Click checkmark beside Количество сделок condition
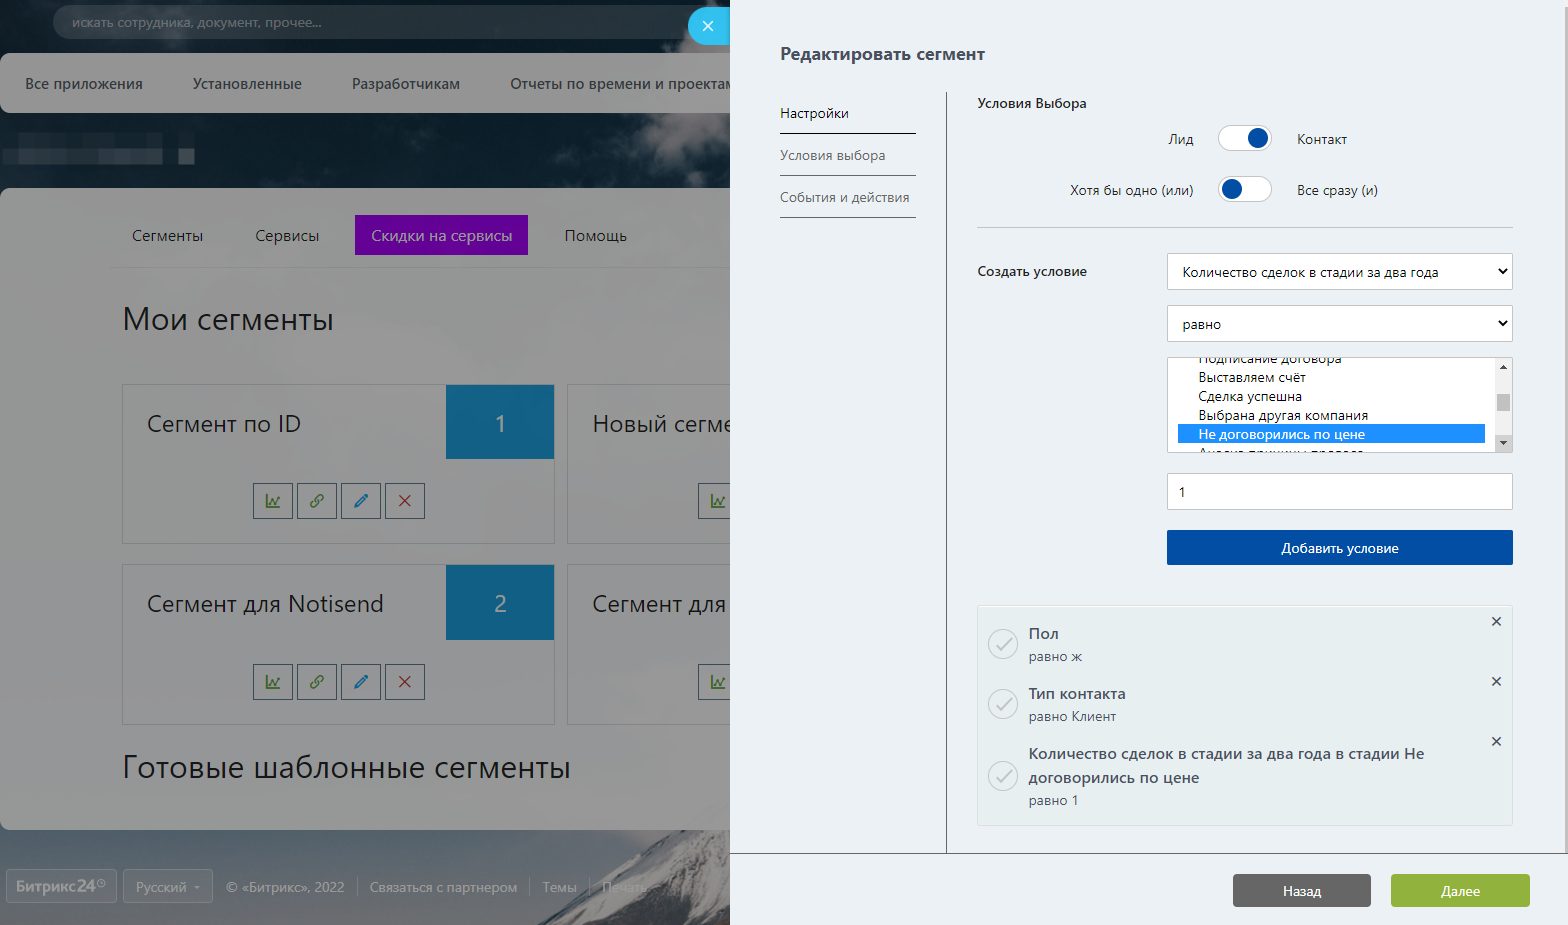Screen dimensions: 1568x925 pyautogui.click(x=1003, y=776)
